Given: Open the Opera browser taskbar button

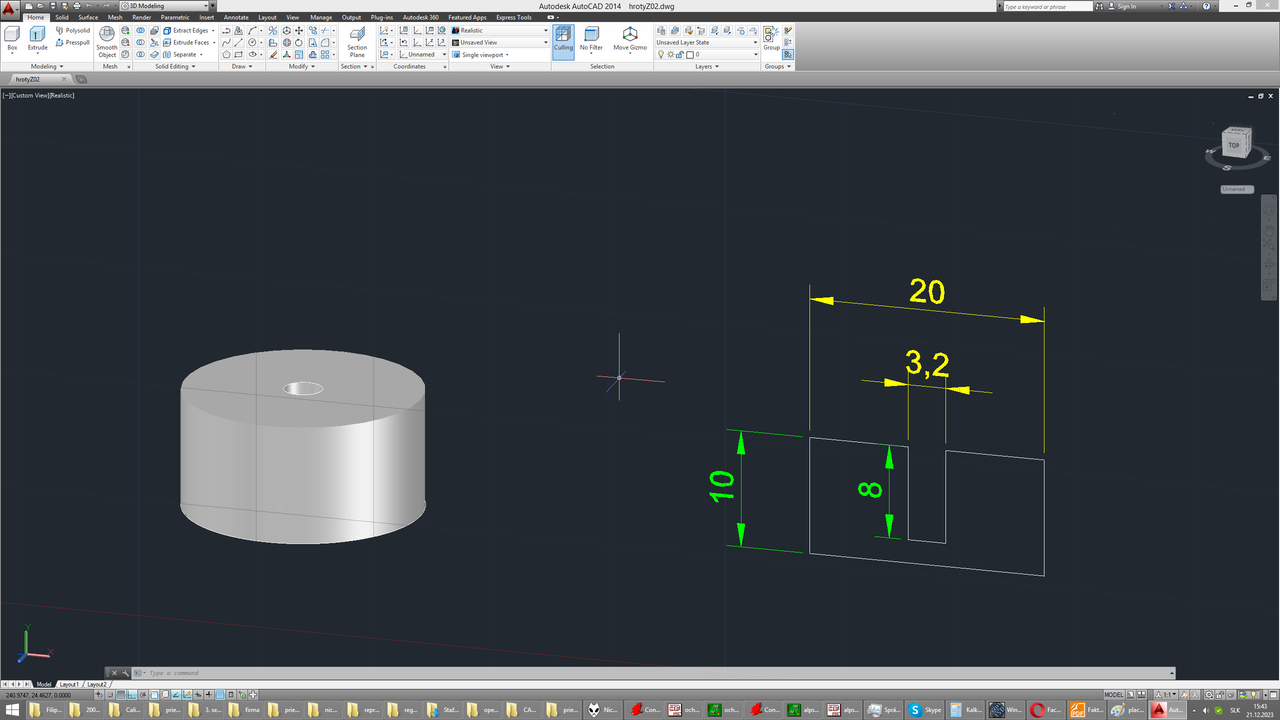Looking at the screenshot, I should point(1047,710).
